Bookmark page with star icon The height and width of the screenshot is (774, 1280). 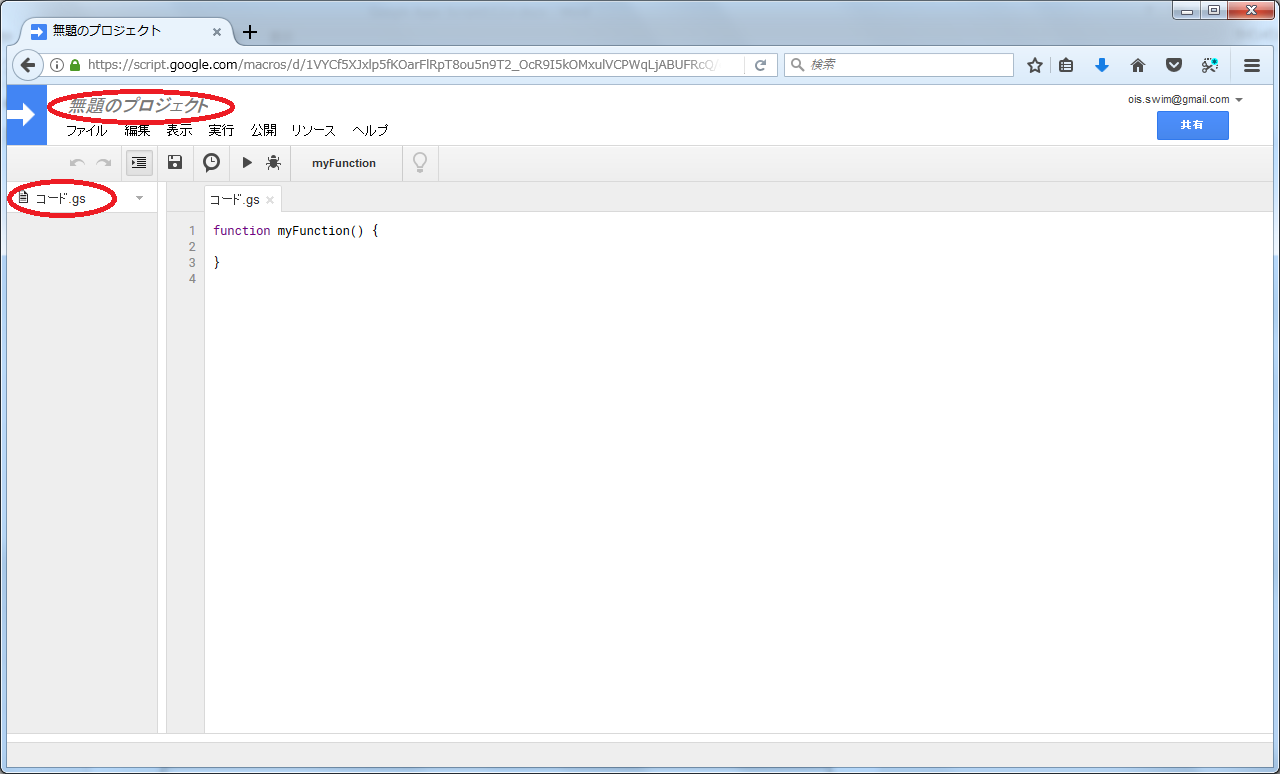tap(1035, 65)
